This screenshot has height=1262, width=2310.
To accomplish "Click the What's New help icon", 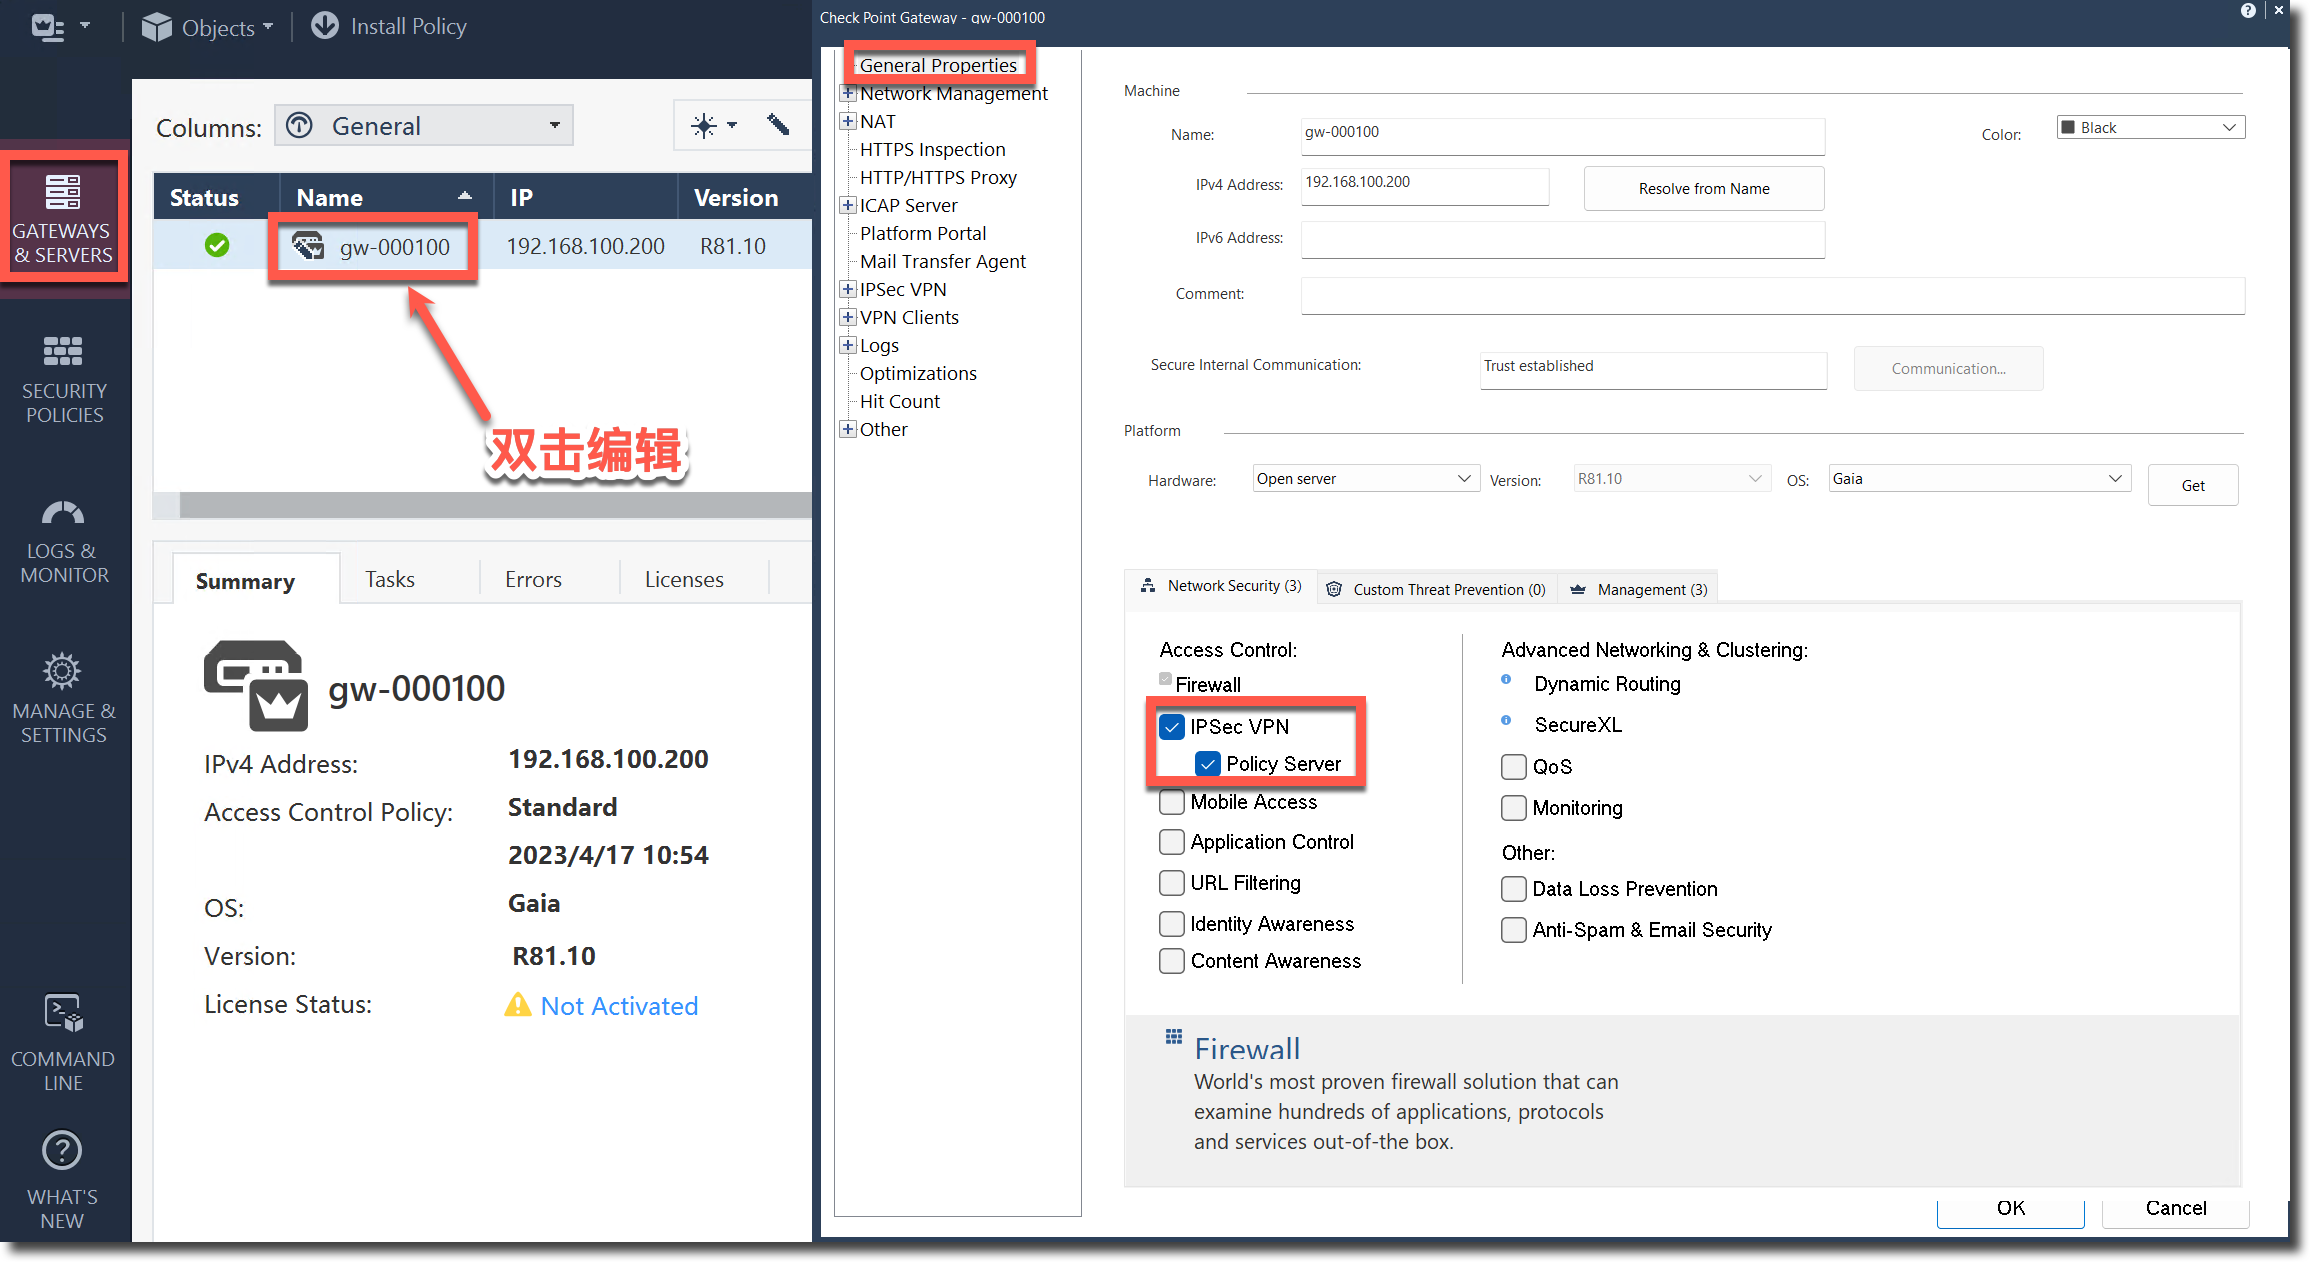I will click(62, 1152).
